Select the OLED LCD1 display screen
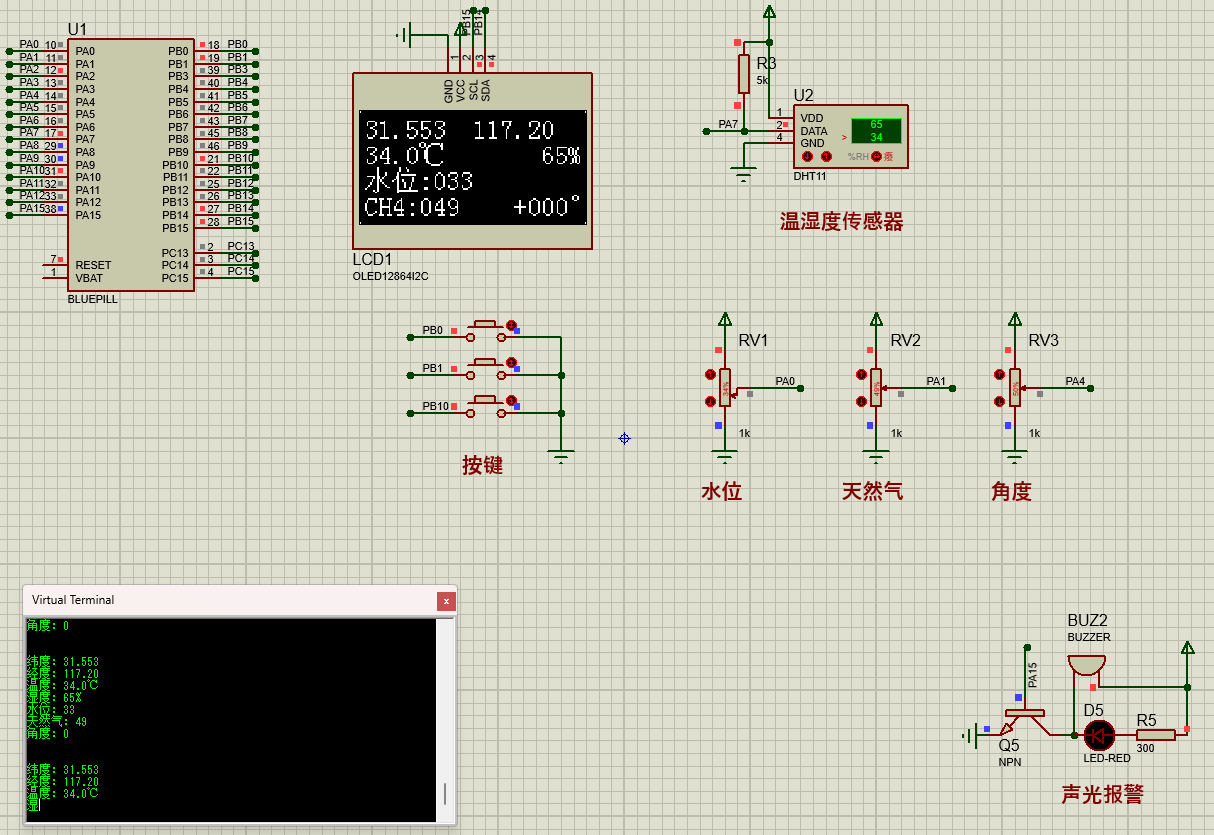 [472, 167]
